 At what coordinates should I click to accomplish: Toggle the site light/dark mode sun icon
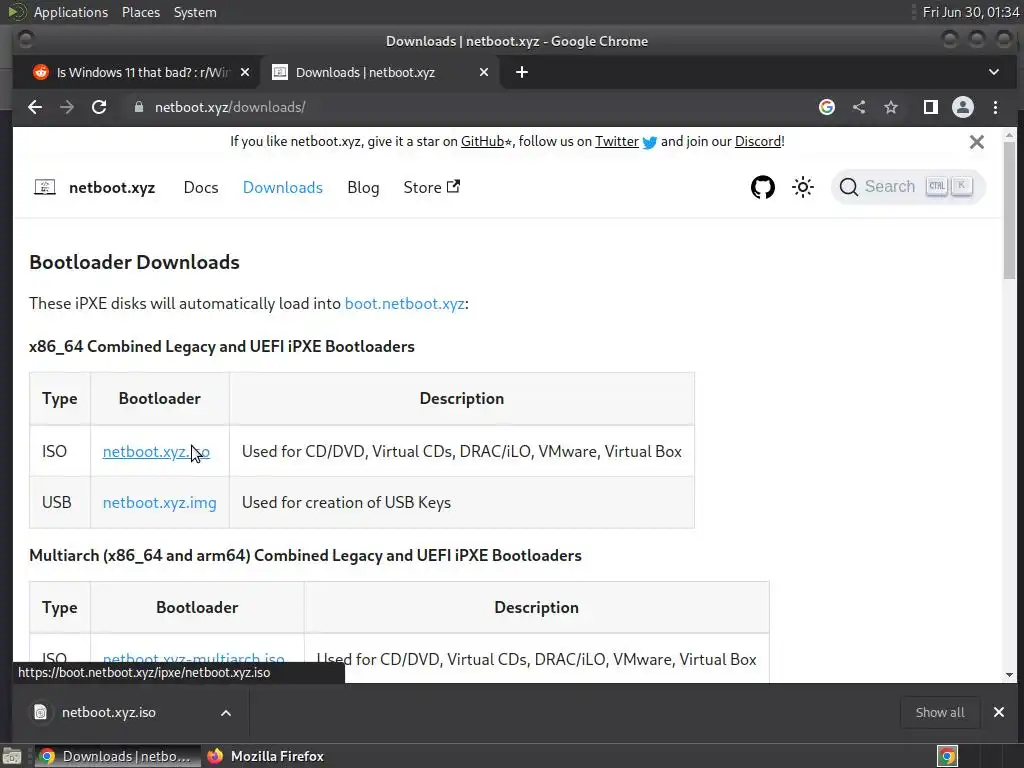coord(803,187)
